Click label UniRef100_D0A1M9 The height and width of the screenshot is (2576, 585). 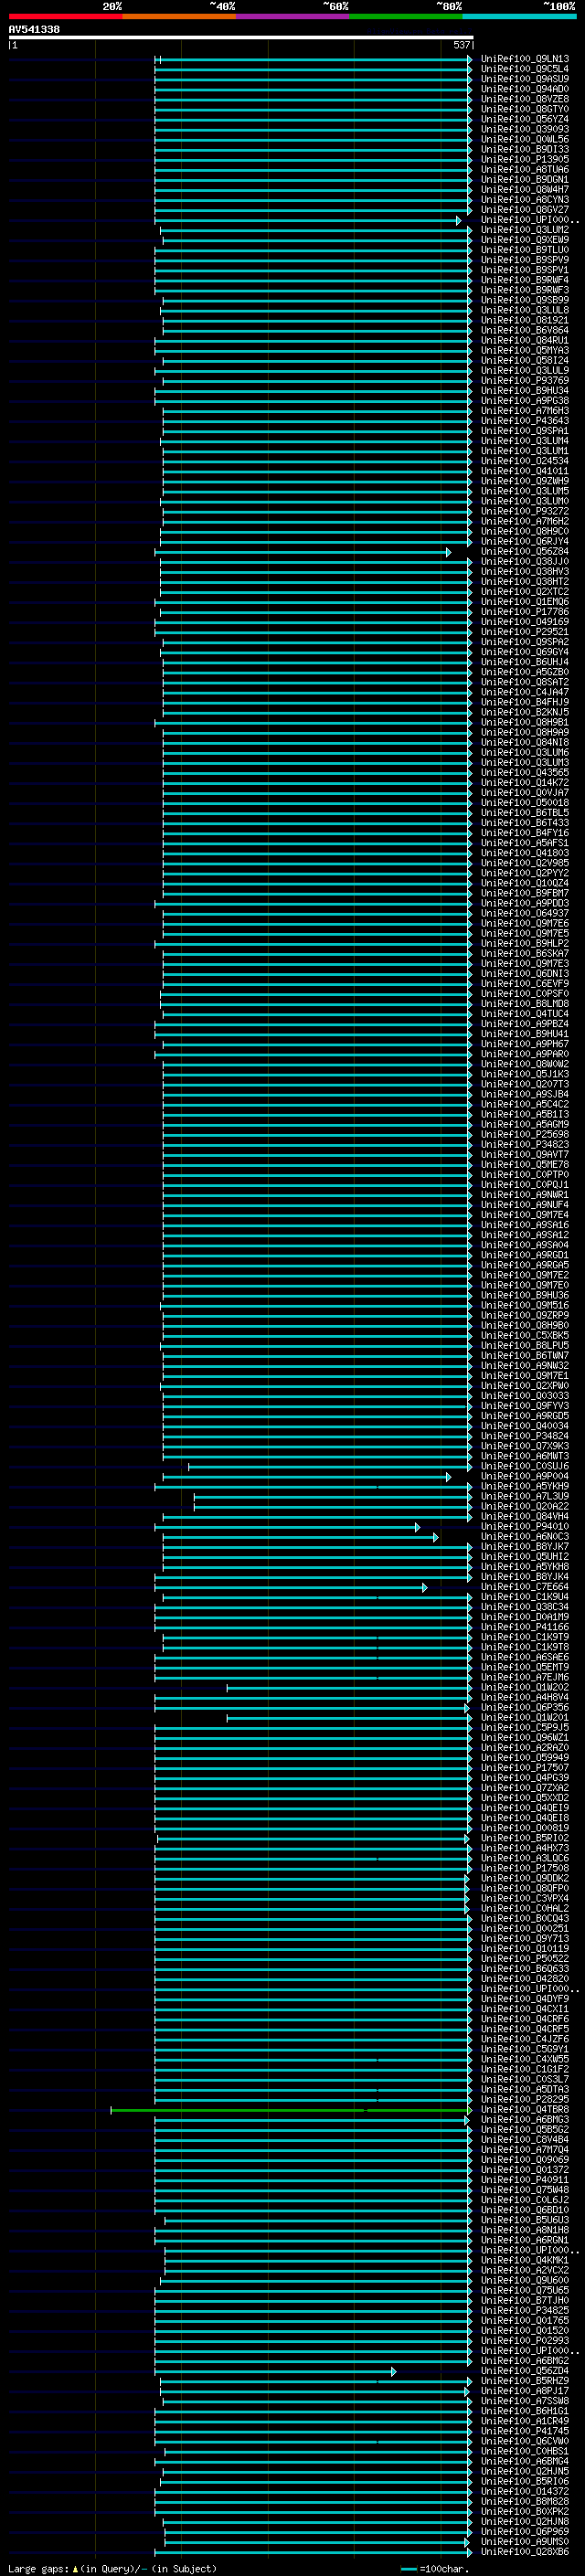click(525, 1616)
